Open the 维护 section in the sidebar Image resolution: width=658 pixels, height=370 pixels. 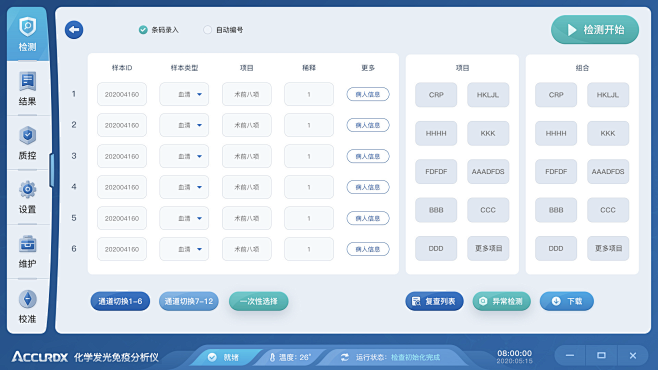tap(27, 252)
